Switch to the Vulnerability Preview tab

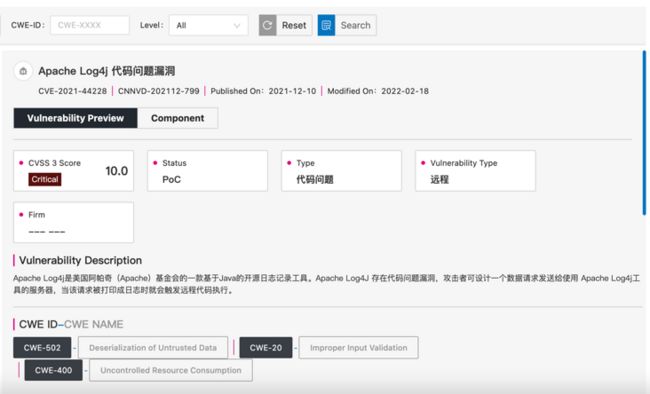tap(75, 118)
